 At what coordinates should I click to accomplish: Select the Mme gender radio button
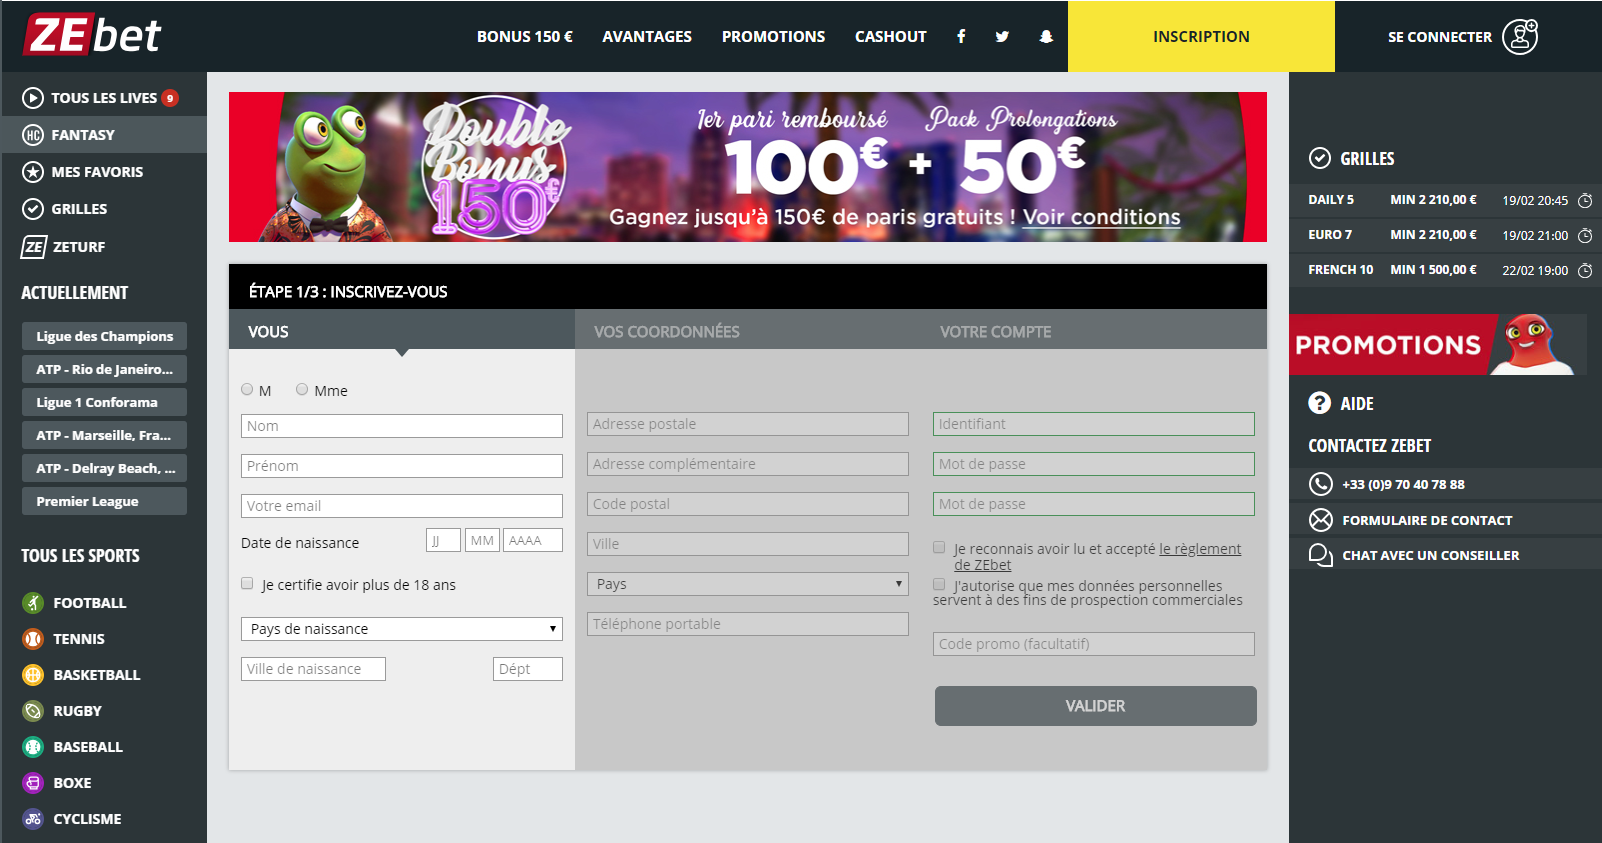[302, 390]
